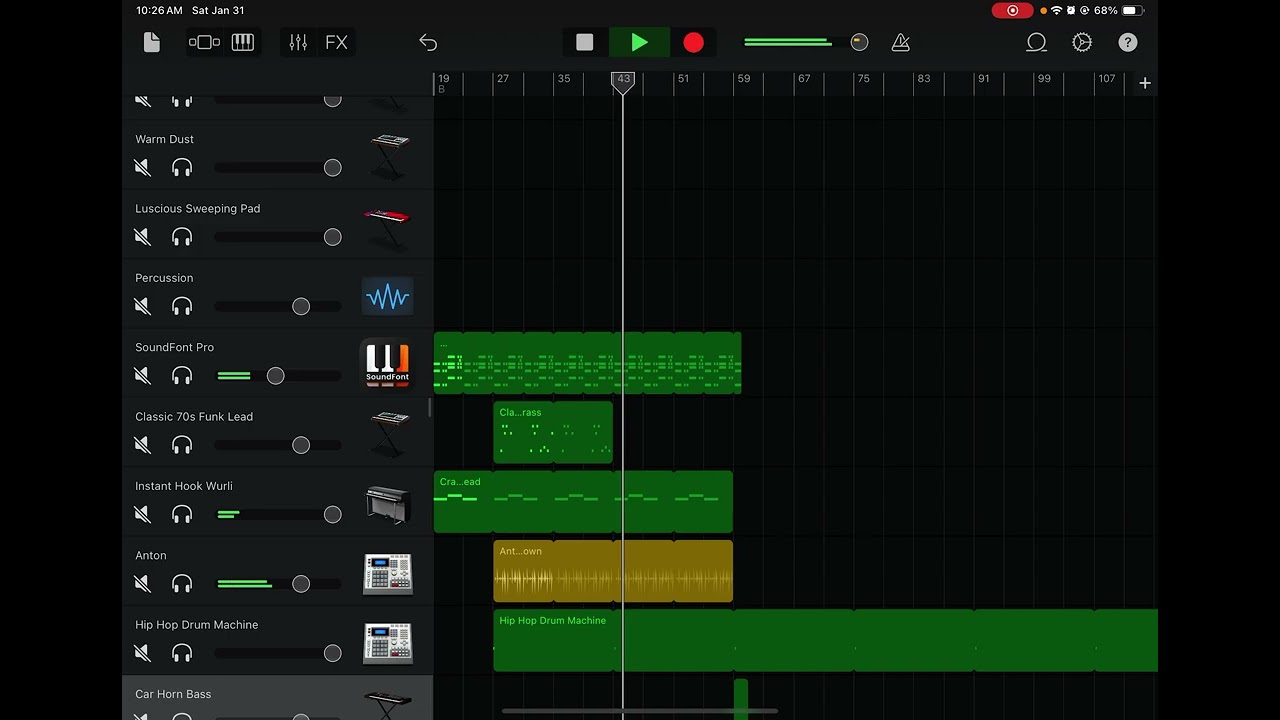Switch to the keyboard instrument view
Image resolution: width=1280 pixels, height=720 pixels.
point(243,42)
